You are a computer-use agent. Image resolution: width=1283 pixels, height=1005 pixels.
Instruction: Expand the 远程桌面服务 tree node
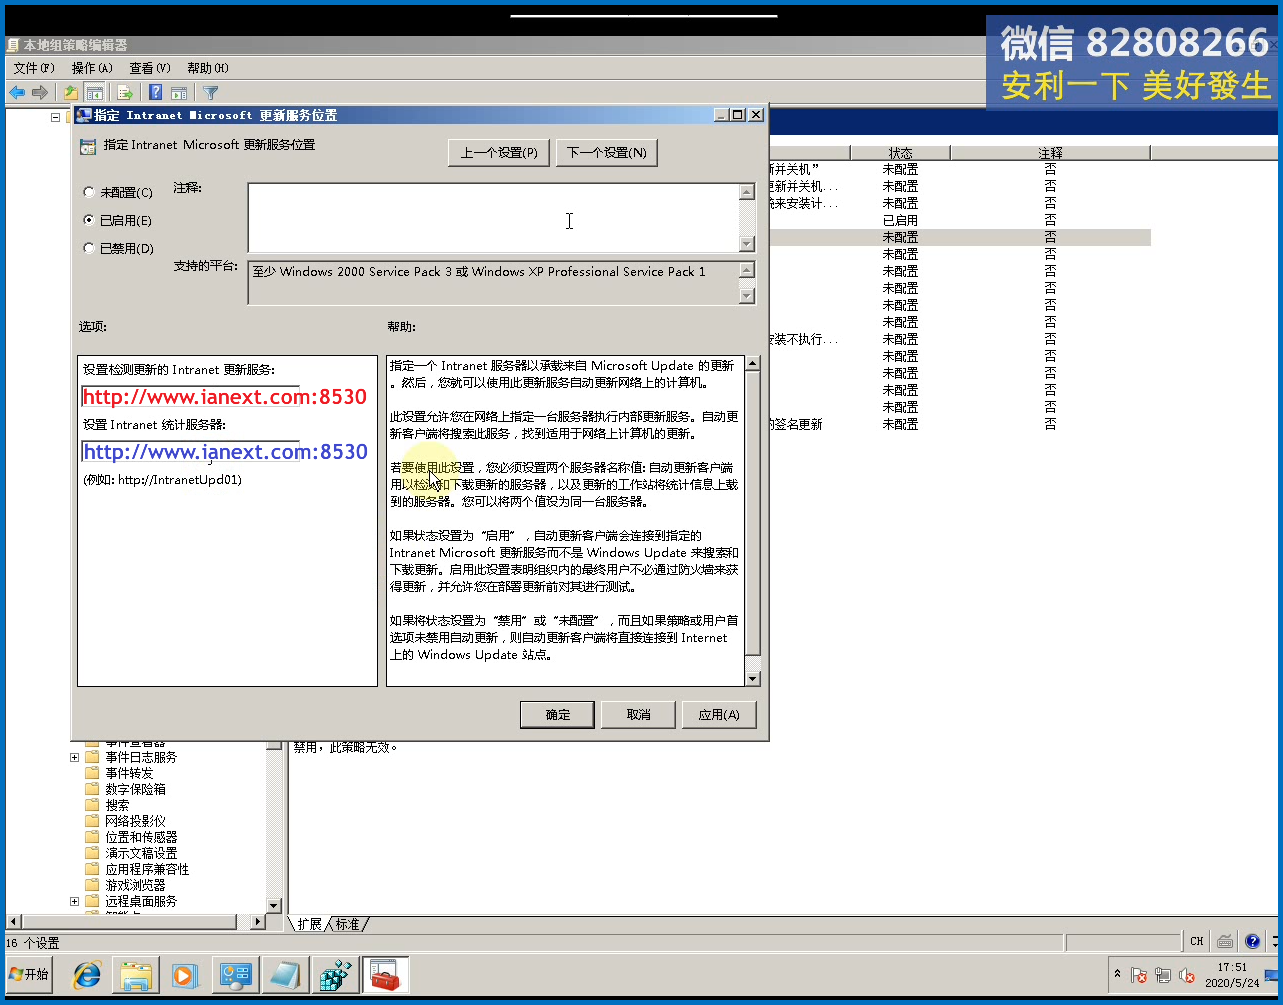click(74, 901)
